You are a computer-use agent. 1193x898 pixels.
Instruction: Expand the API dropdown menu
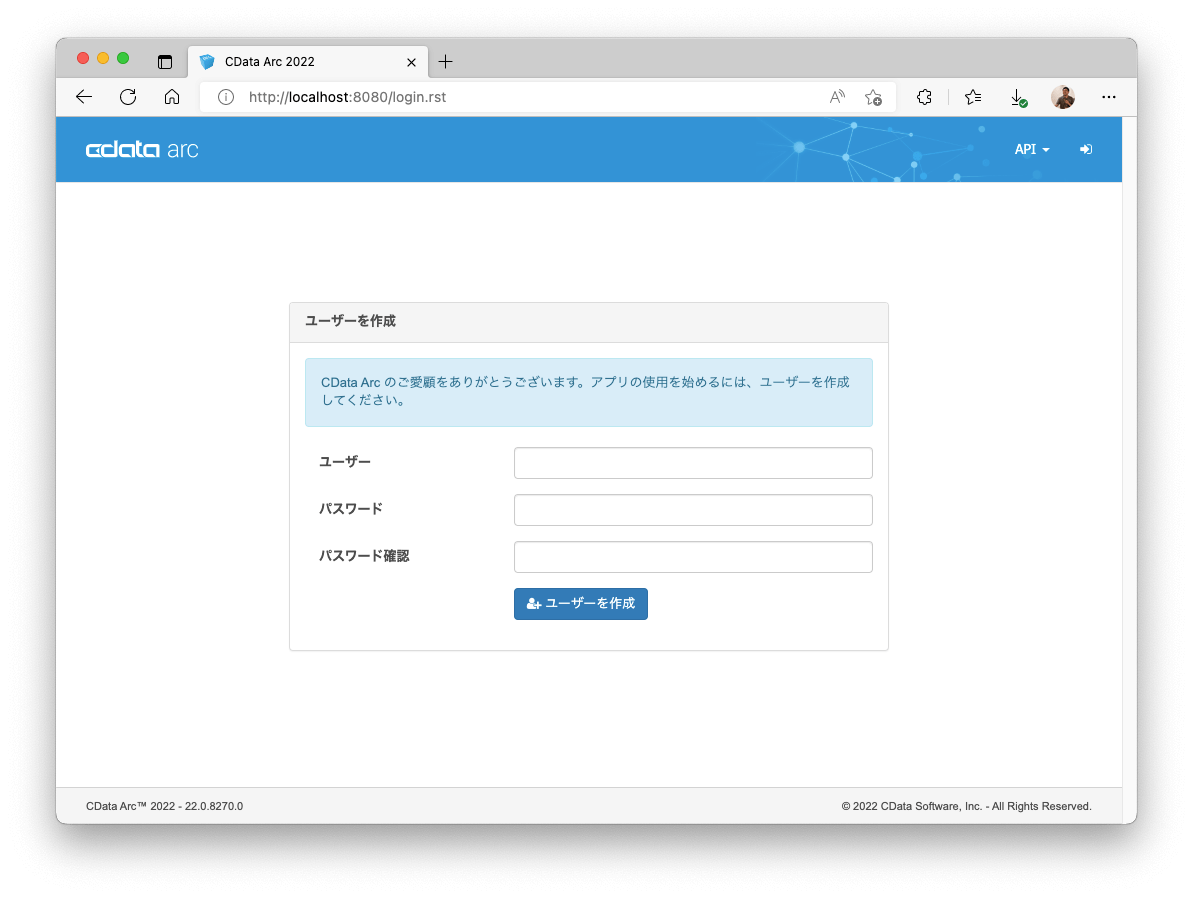(1032, 149)
